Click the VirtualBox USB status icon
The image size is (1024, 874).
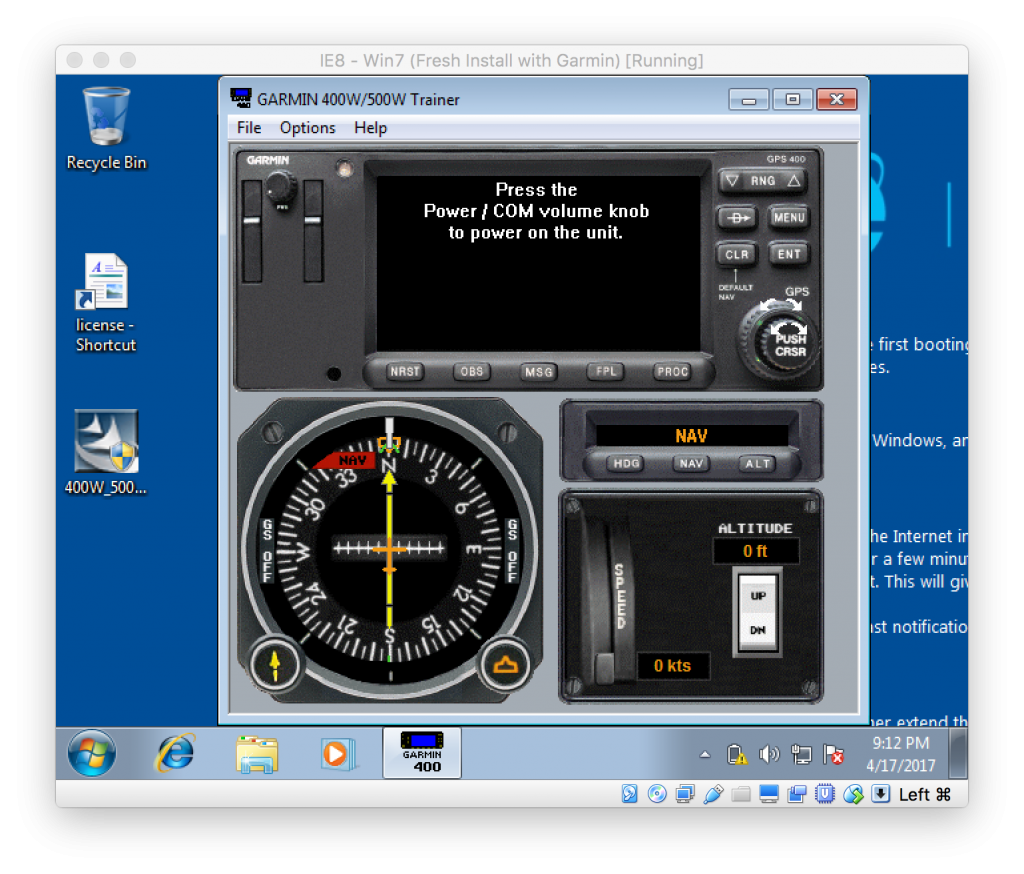(x=713, y=794)
